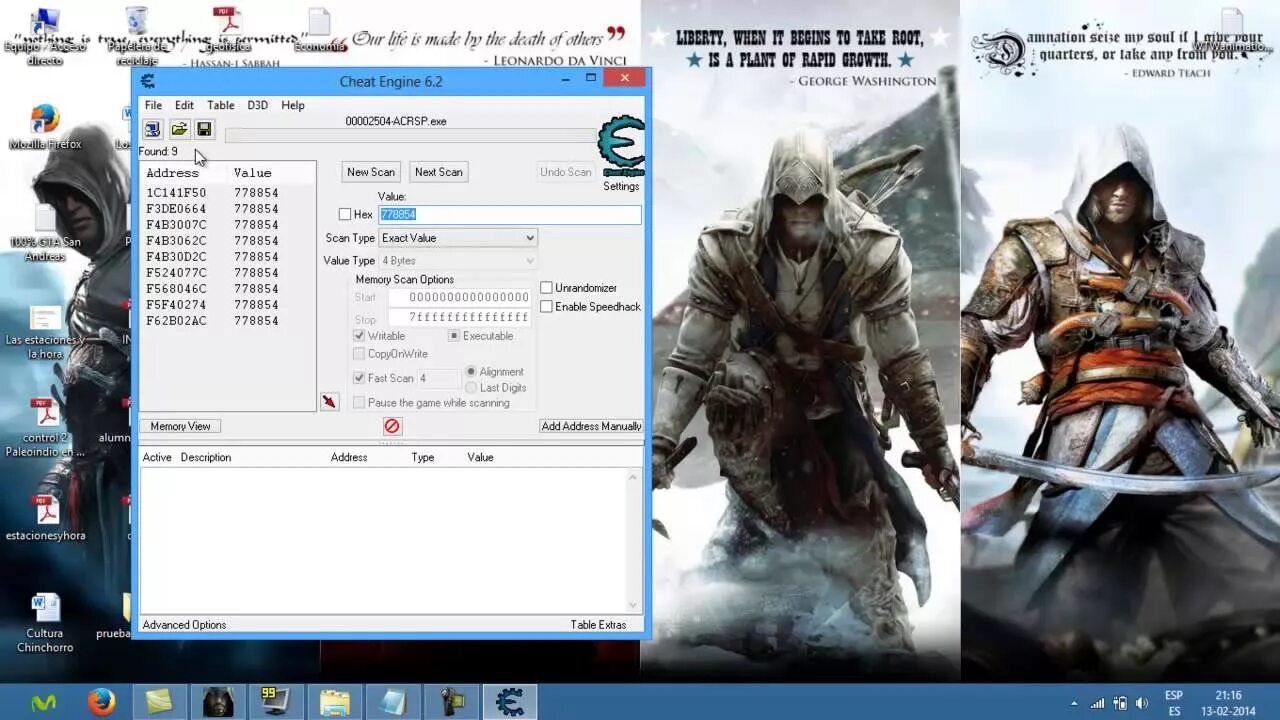This screenshot has width=1280, height=720.
Task: Select the Alignment radio button
Action: (471, 372)
